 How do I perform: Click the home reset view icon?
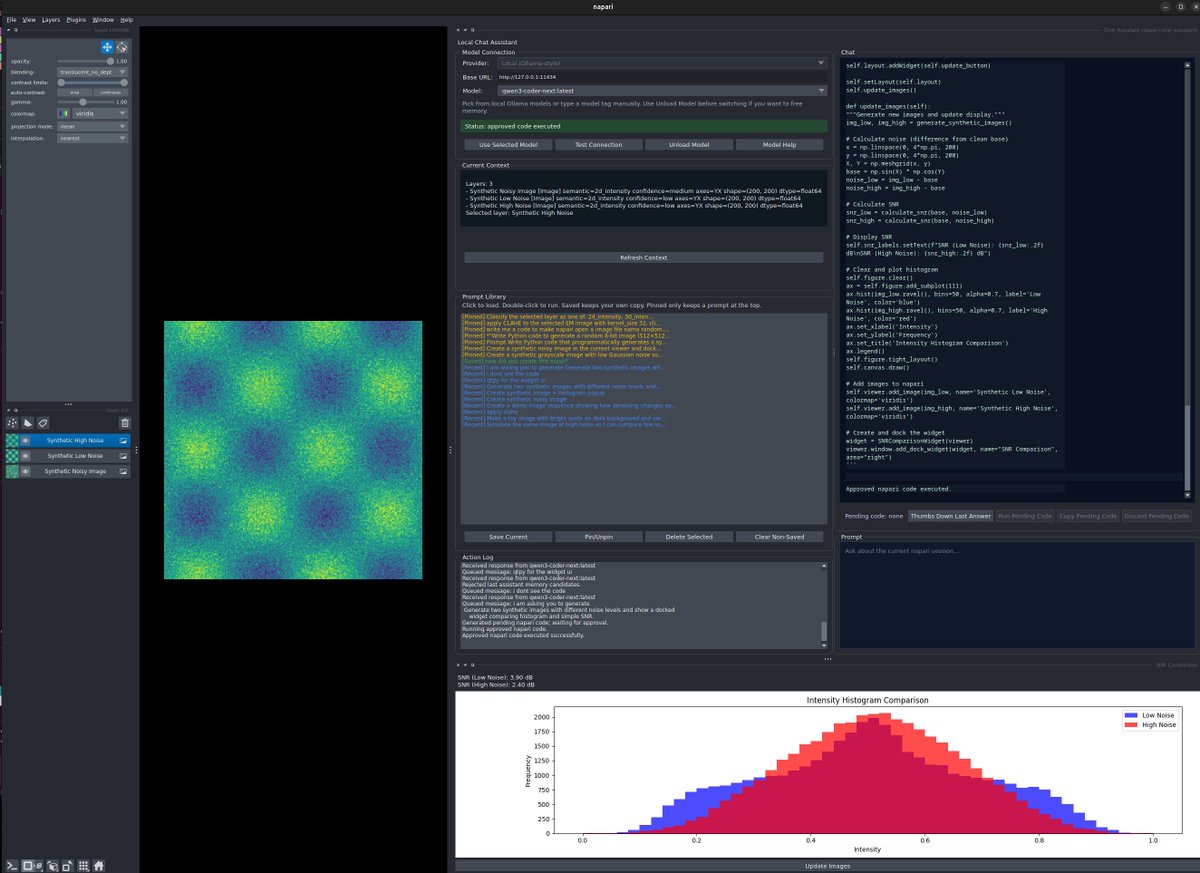coord(99,866)
